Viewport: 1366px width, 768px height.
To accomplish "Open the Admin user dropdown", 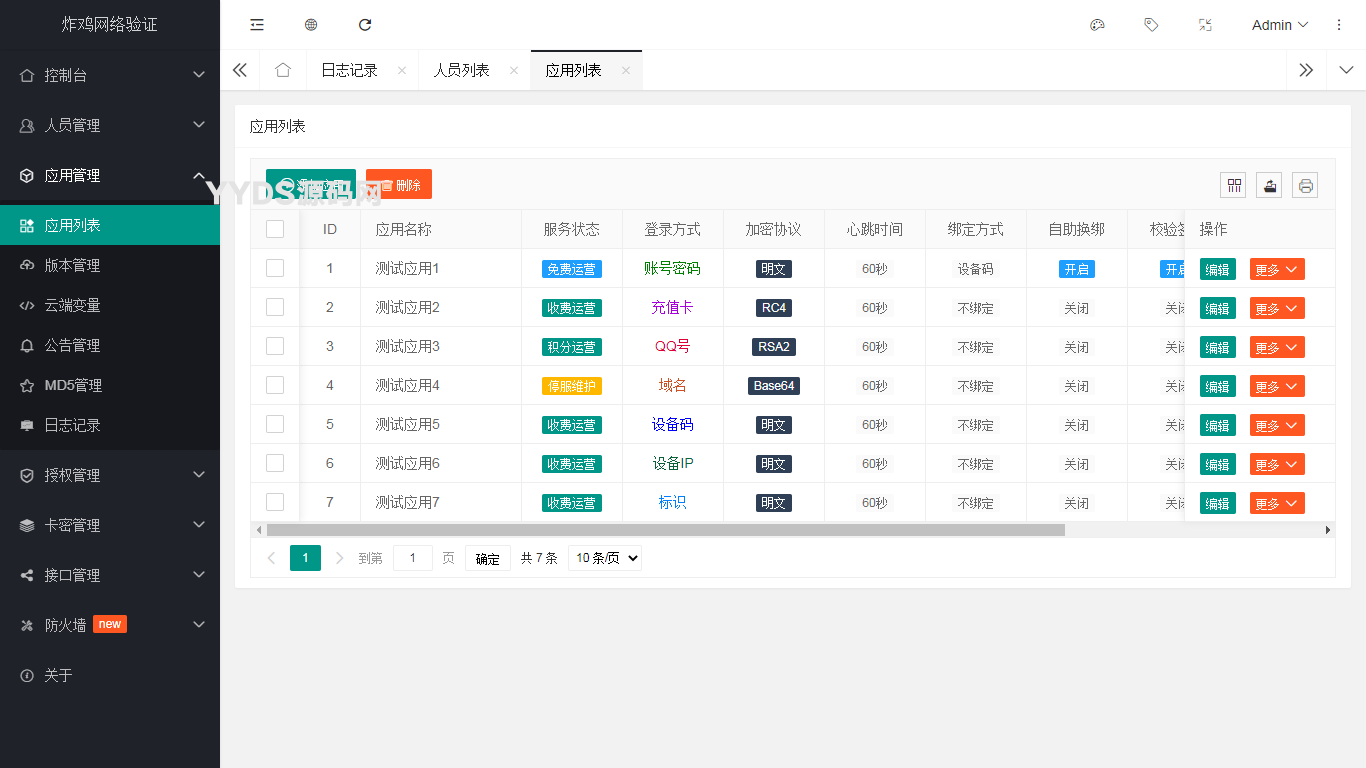I will (1279, 25).
